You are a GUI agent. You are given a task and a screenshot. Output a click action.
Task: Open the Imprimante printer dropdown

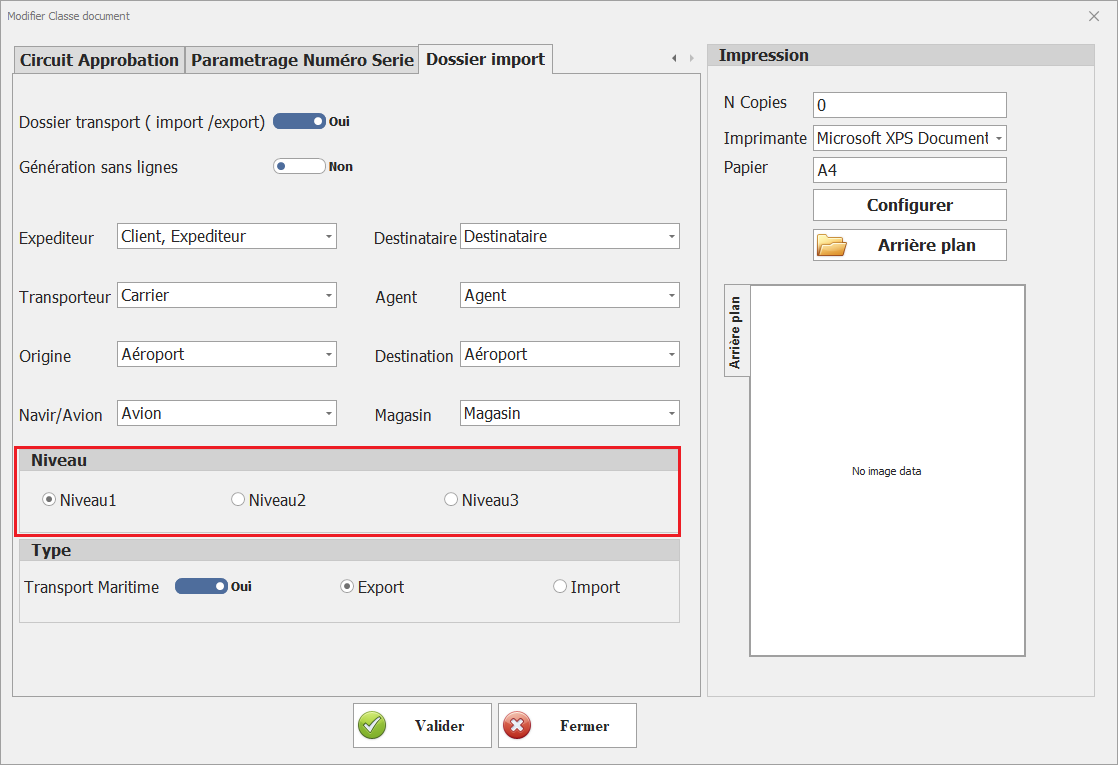999,139
